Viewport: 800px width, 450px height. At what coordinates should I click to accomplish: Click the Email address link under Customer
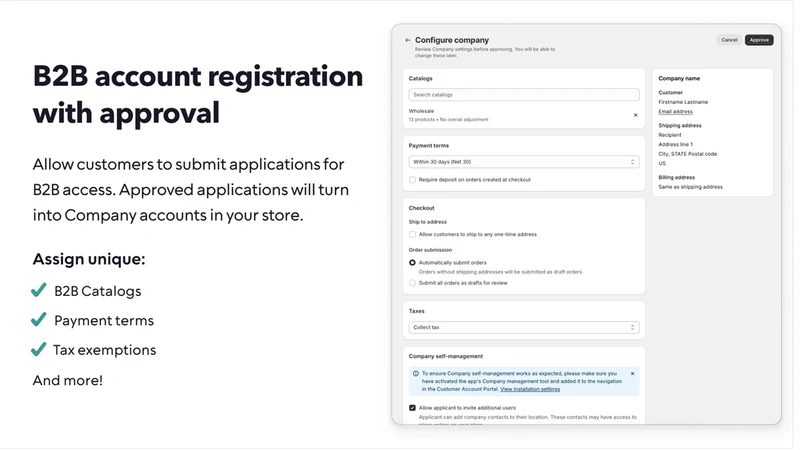click(675, 112)
